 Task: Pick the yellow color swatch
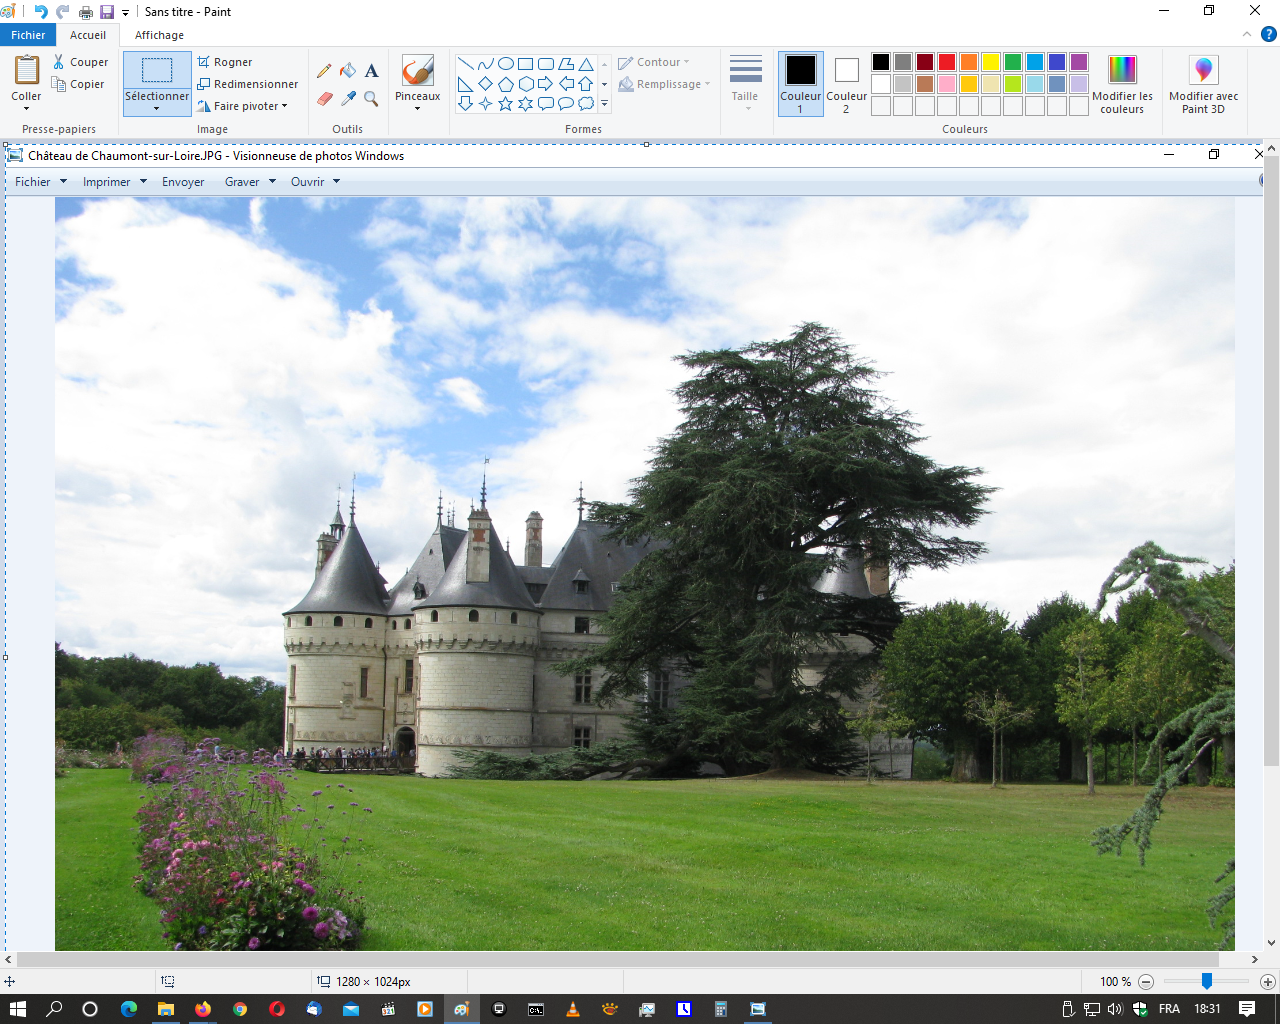coord(991,62)
